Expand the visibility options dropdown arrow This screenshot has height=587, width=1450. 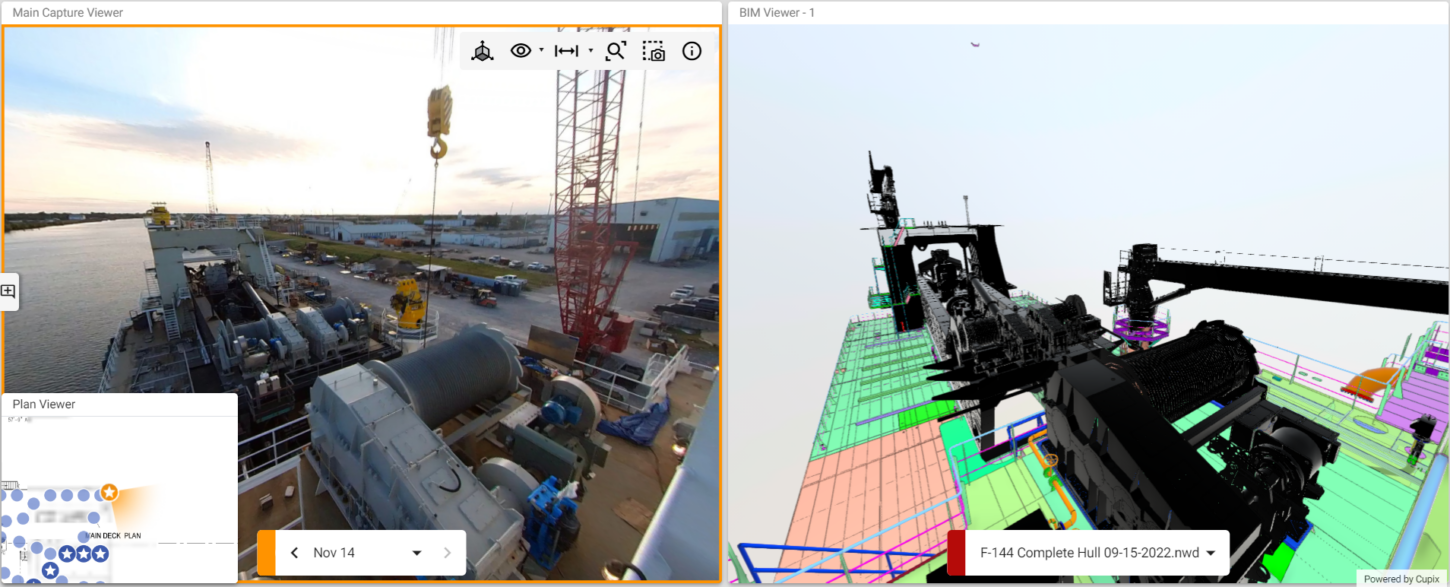[x=541, y=51]
